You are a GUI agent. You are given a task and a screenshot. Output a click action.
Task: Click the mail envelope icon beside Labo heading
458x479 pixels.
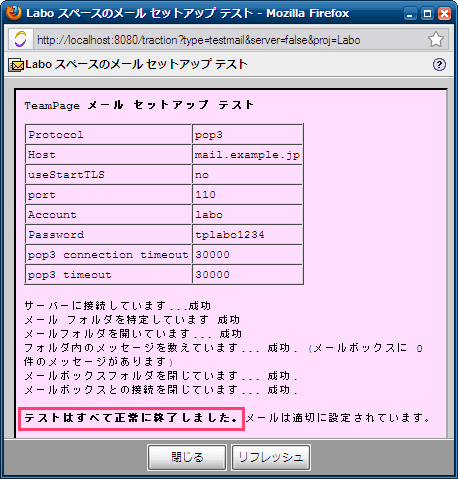pyautogui.click(x=16, y=65)
